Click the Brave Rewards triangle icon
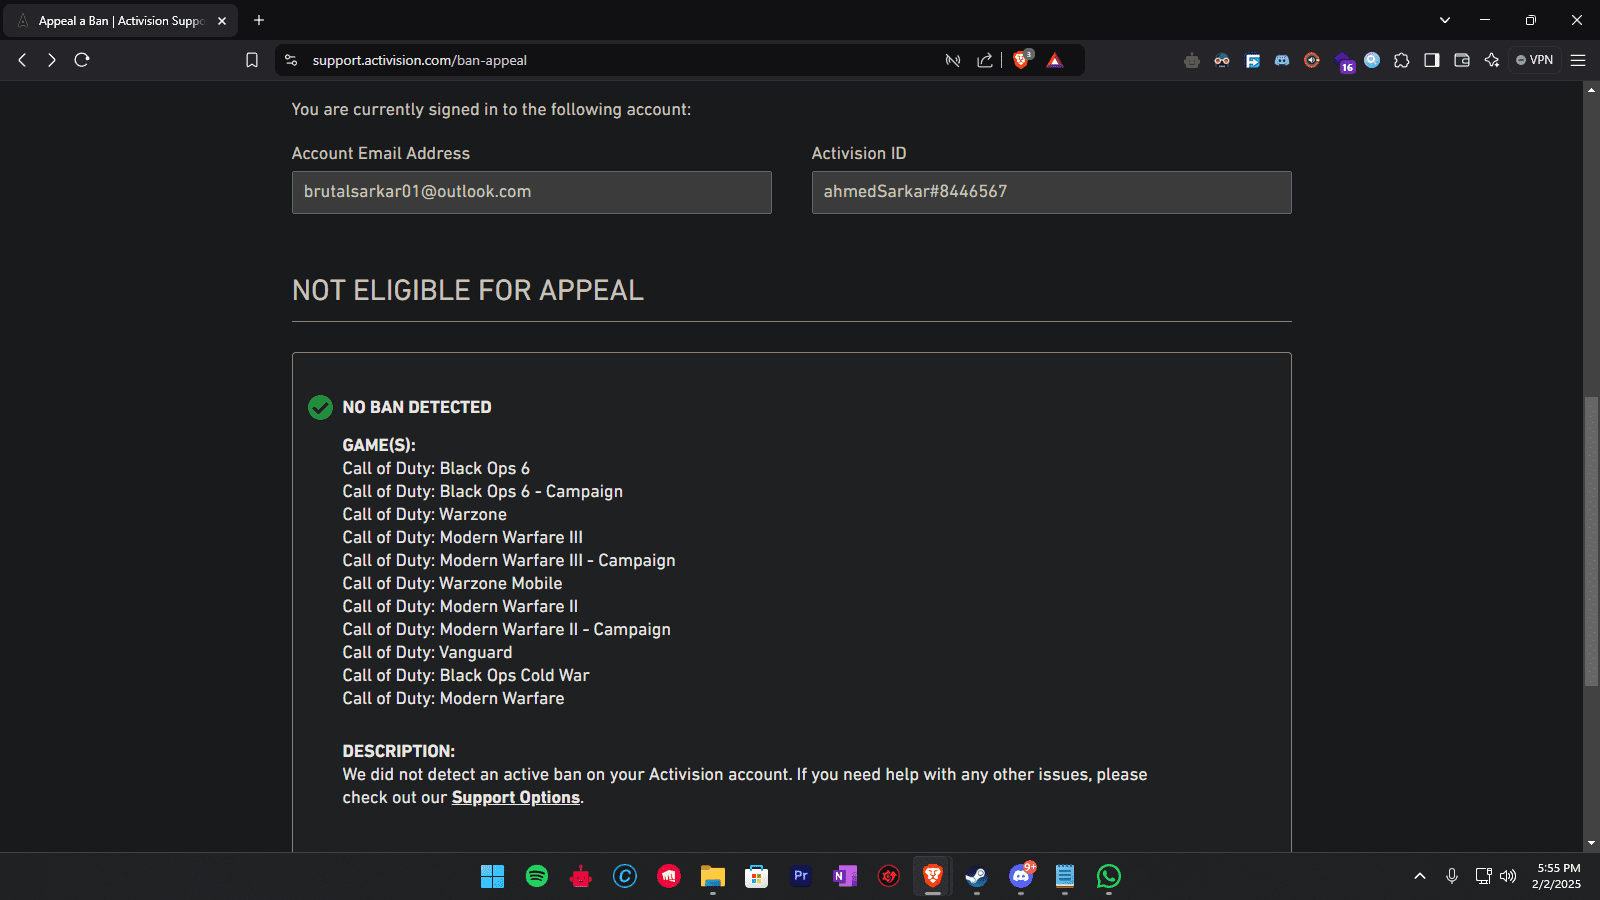The height and width of the screenshot is (900, 1600). pos(1054,60)
